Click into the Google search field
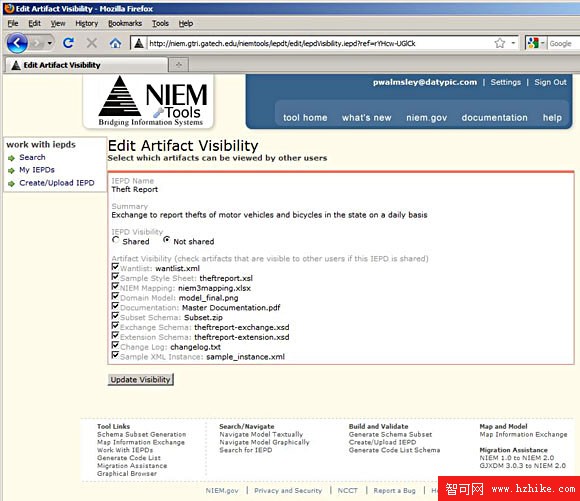Image resolution: width=580 pixels, height=501 pixels. pyautogui.click(x=563, y=43)
